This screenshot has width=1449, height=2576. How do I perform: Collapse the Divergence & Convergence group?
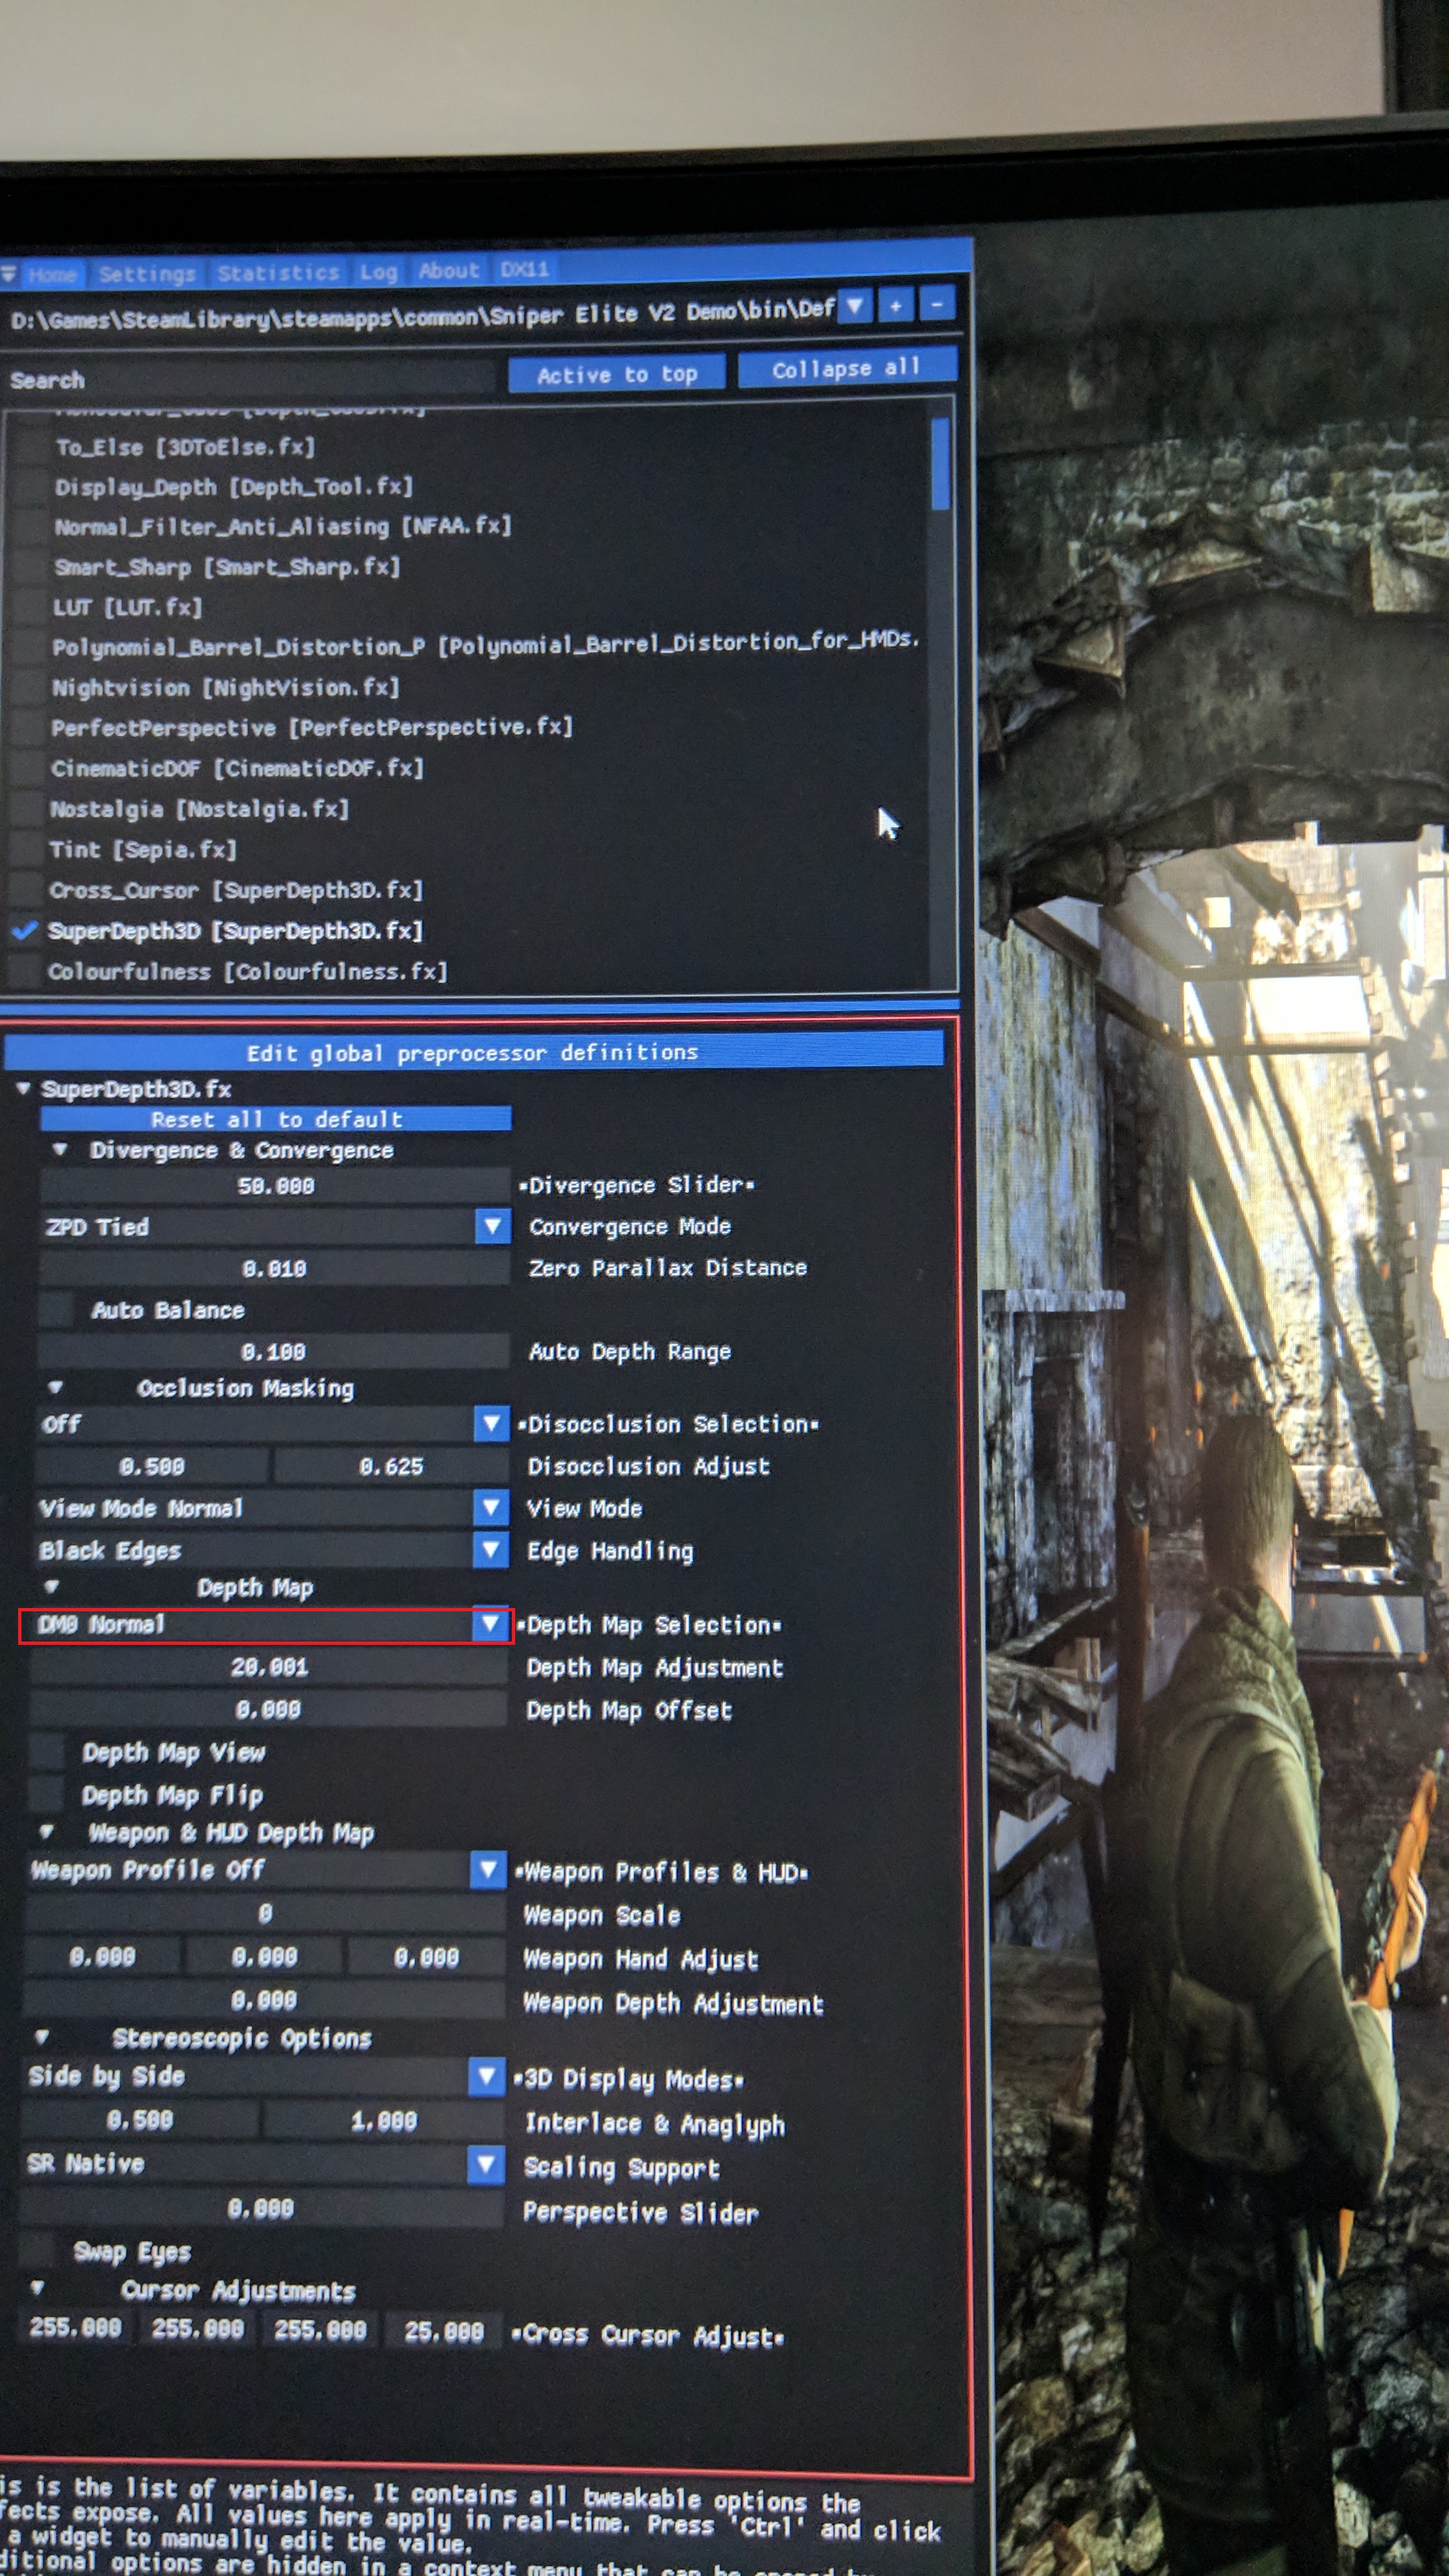tap(60, 1150)
